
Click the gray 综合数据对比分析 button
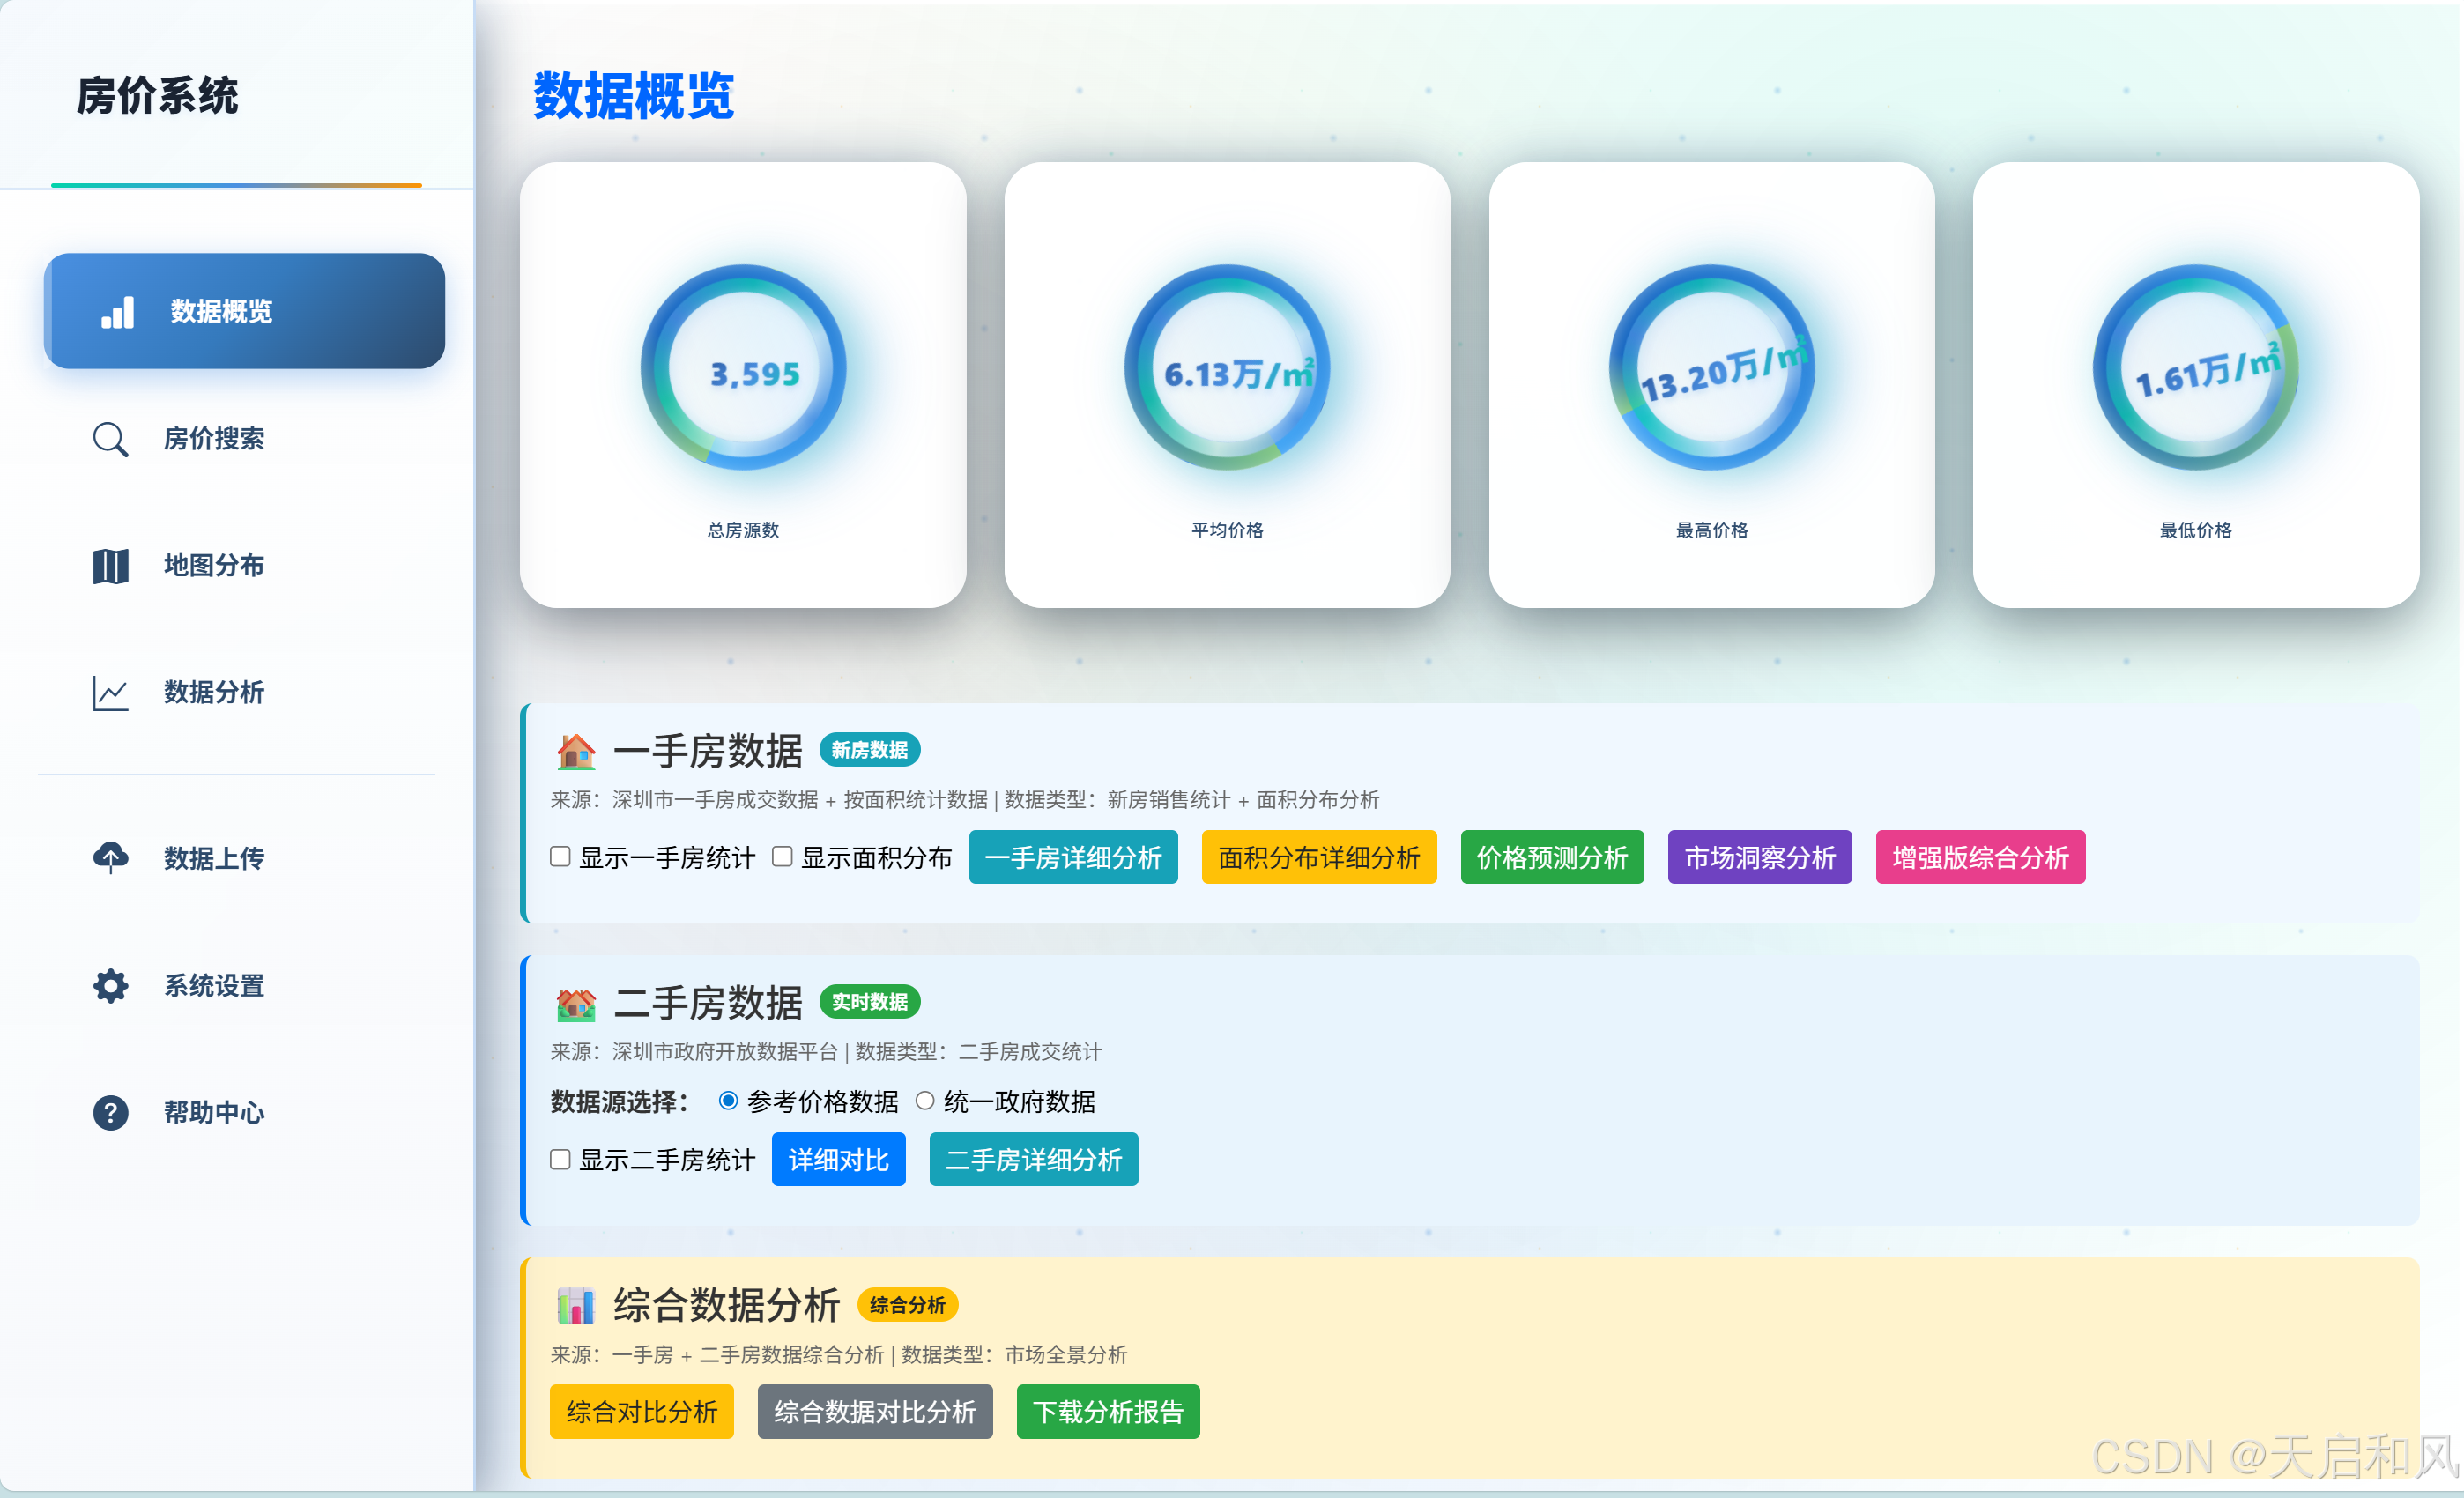click(x=874, y=1412)
